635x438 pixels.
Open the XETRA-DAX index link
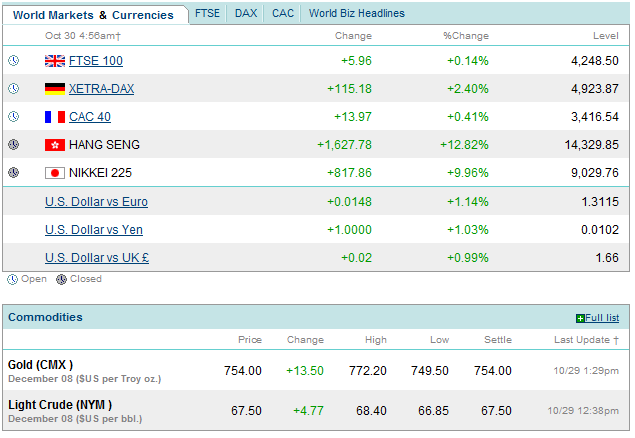point(101,89)
